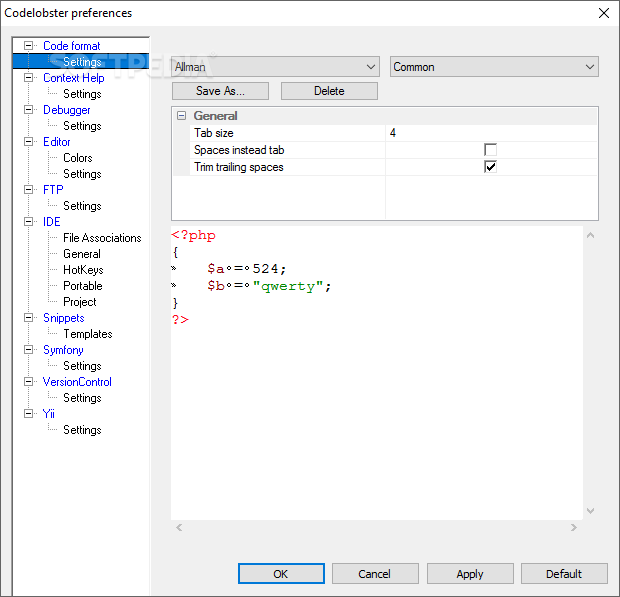Click preview scroll down arrow
620x597 pixels.
tap(591, 511)
